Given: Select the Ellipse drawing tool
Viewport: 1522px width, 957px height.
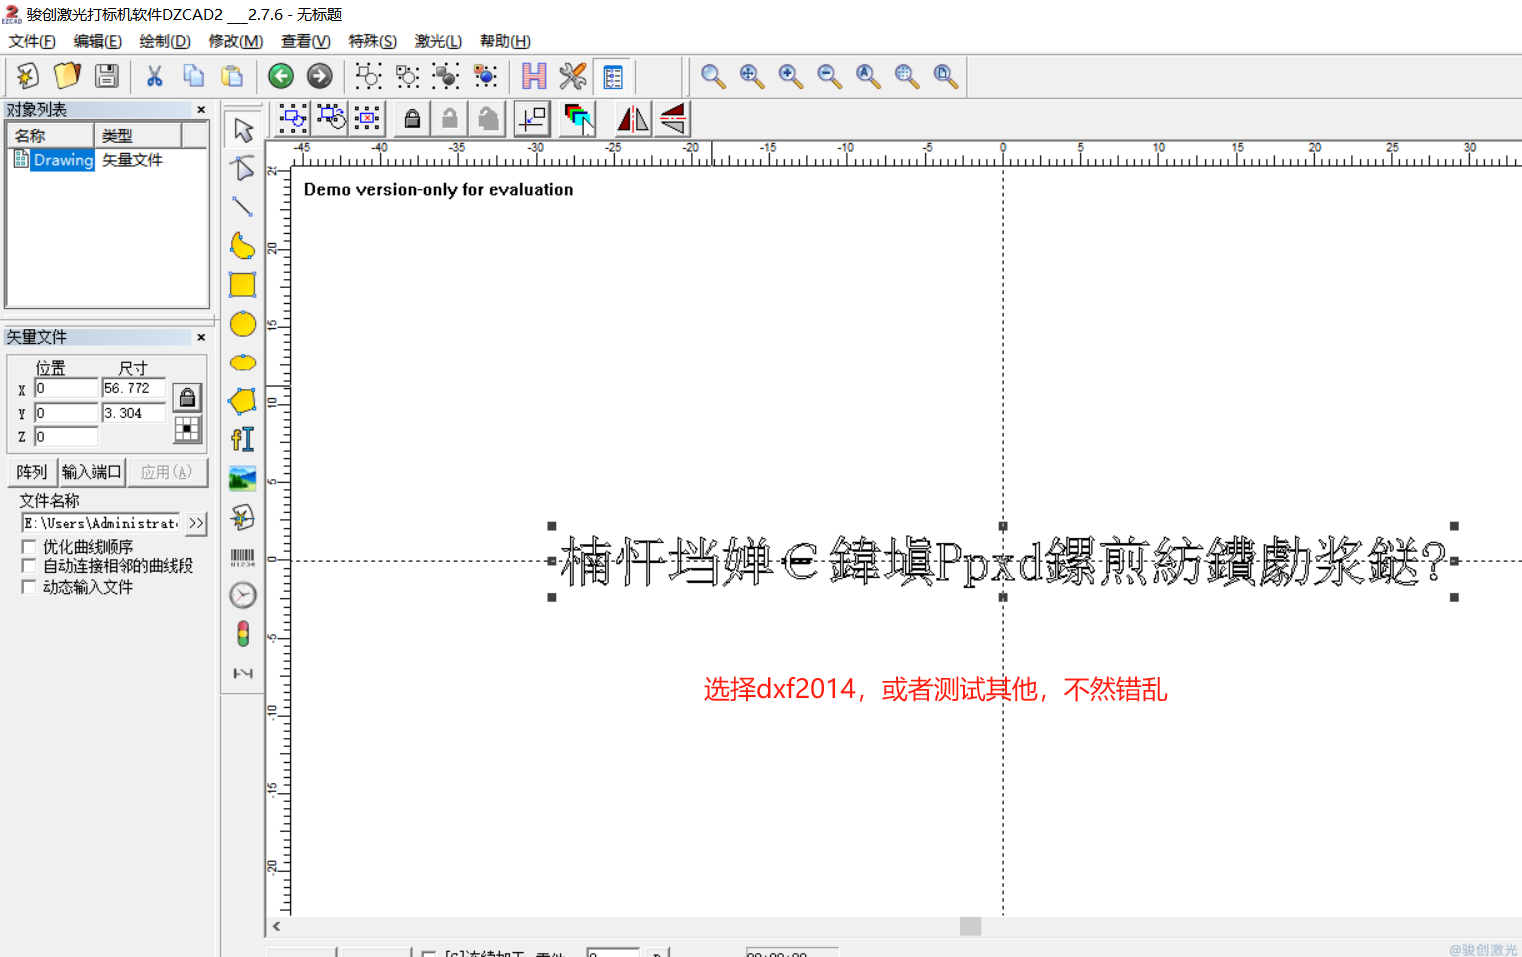Looking at the screenshot, I should (243, 362).
